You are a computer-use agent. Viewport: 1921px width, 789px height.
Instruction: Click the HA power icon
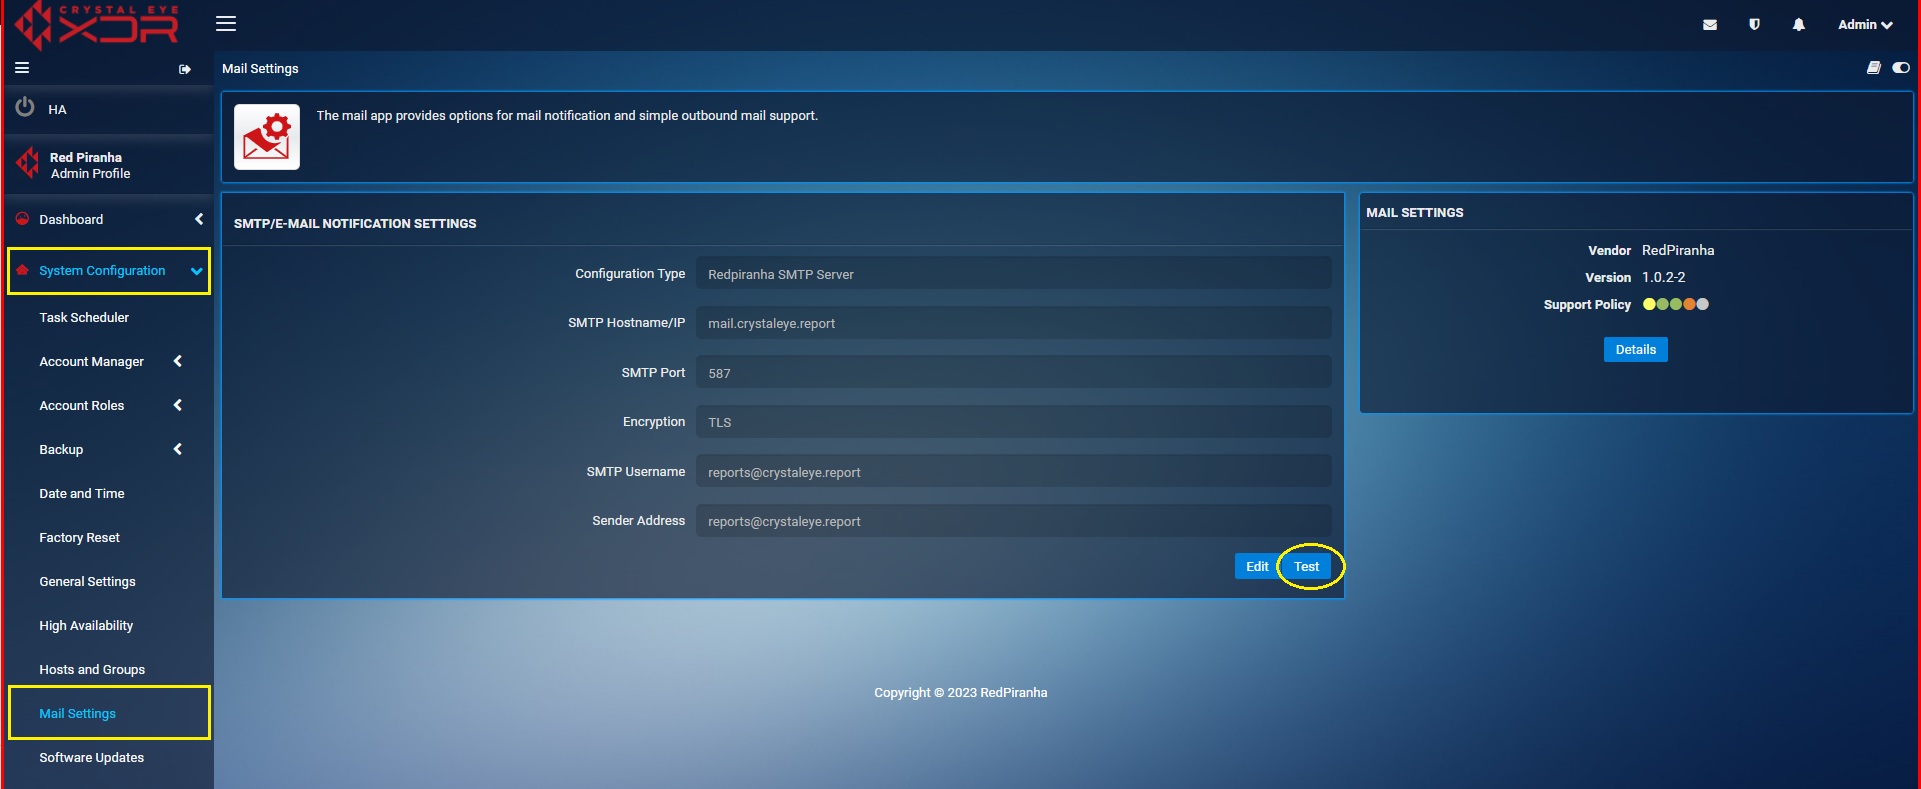click(25, 108)
